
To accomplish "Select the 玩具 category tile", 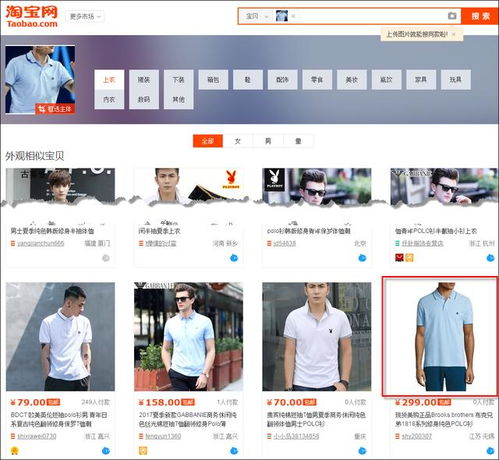I will (x=456, y=80).
